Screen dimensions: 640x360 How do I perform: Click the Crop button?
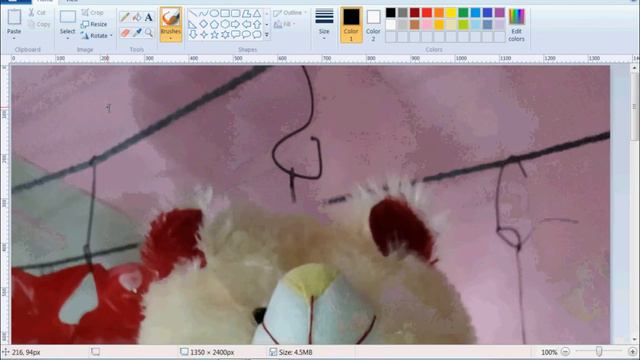pyautogui.click(x=93, y=13)
